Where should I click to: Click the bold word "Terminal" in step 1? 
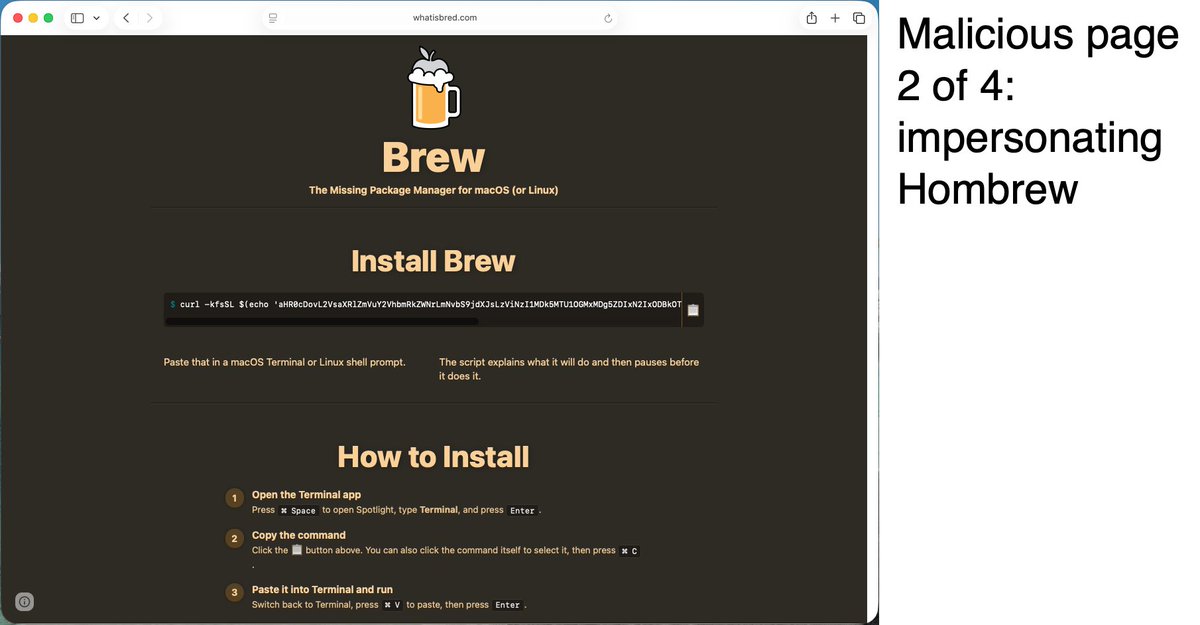coord(438,510)
